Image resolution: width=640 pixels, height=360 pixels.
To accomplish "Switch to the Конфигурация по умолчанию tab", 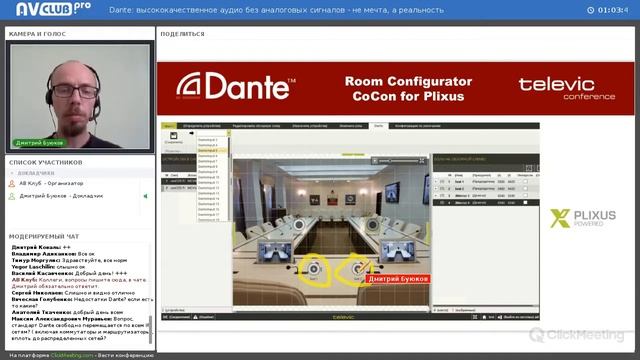I will click(x=418, y=126).
